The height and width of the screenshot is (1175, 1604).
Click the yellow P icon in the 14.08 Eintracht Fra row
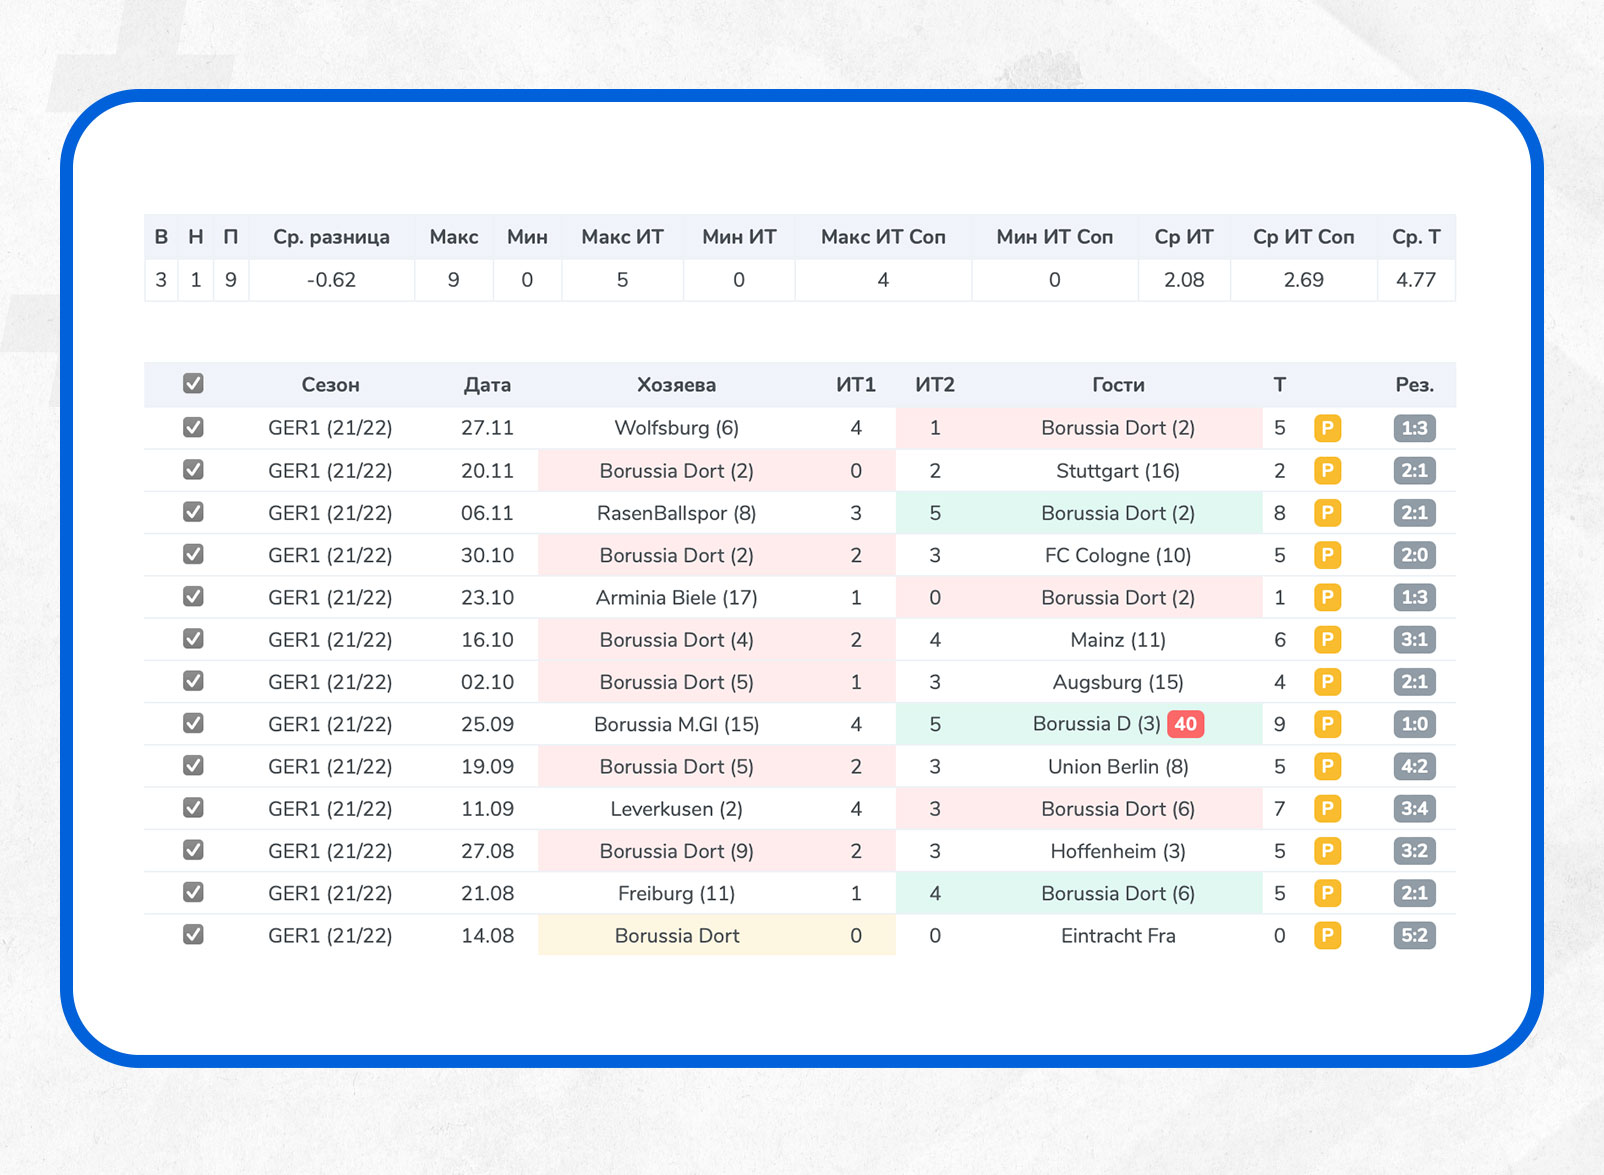pos(1327,936)
